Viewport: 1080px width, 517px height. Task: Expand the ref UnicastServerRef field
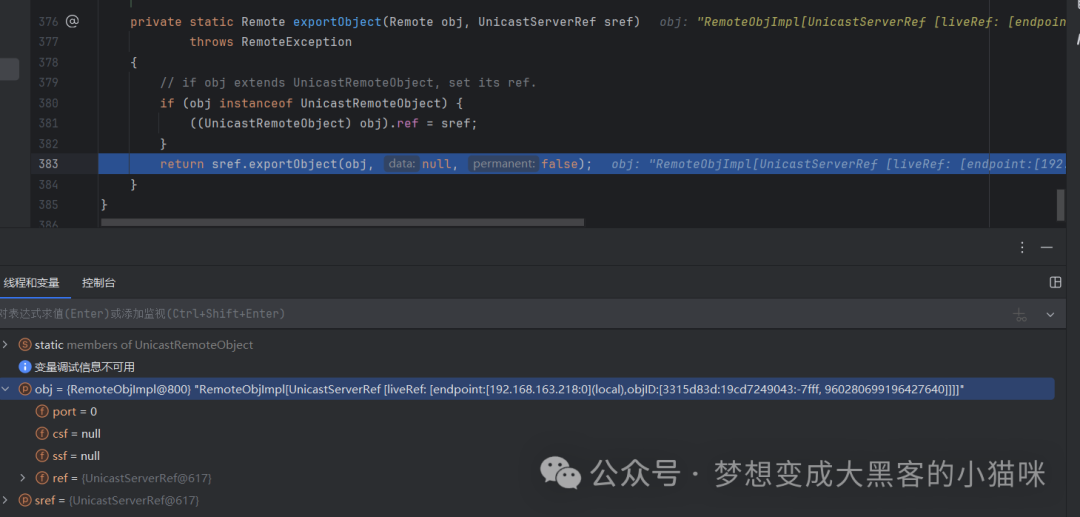23,477
